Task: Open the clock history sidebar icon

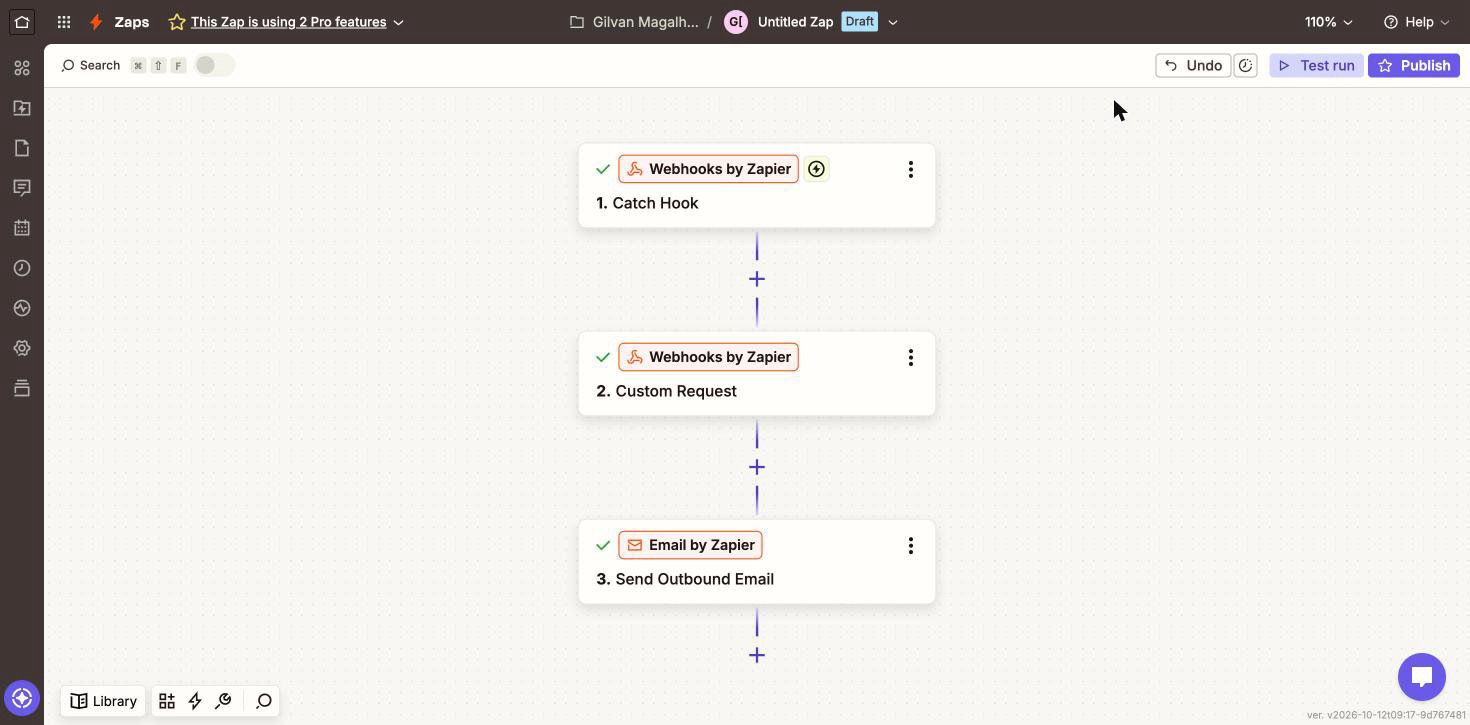Action: pyautogui.click(x=22, y=268)
